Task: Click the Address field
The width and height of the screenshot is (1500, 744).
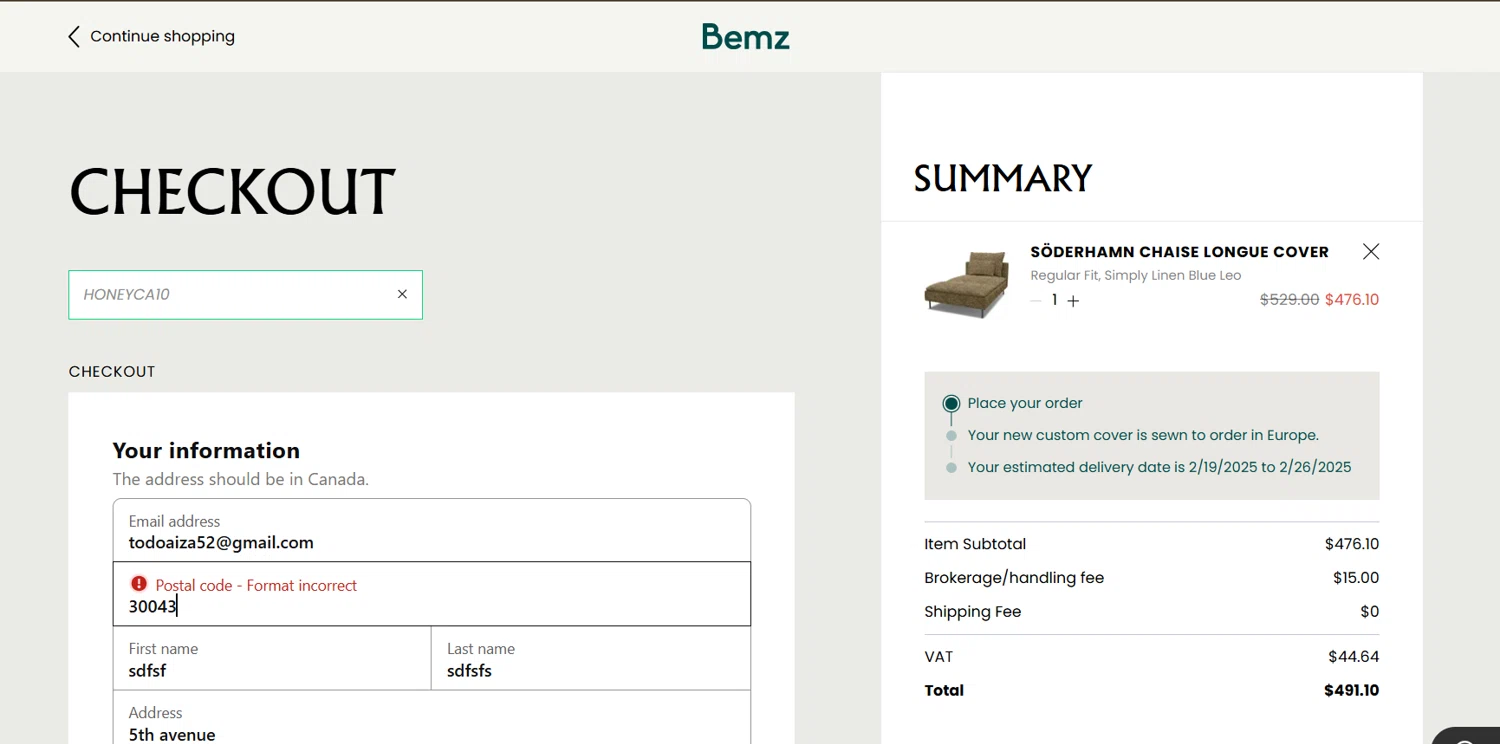Action: [432, 718]
